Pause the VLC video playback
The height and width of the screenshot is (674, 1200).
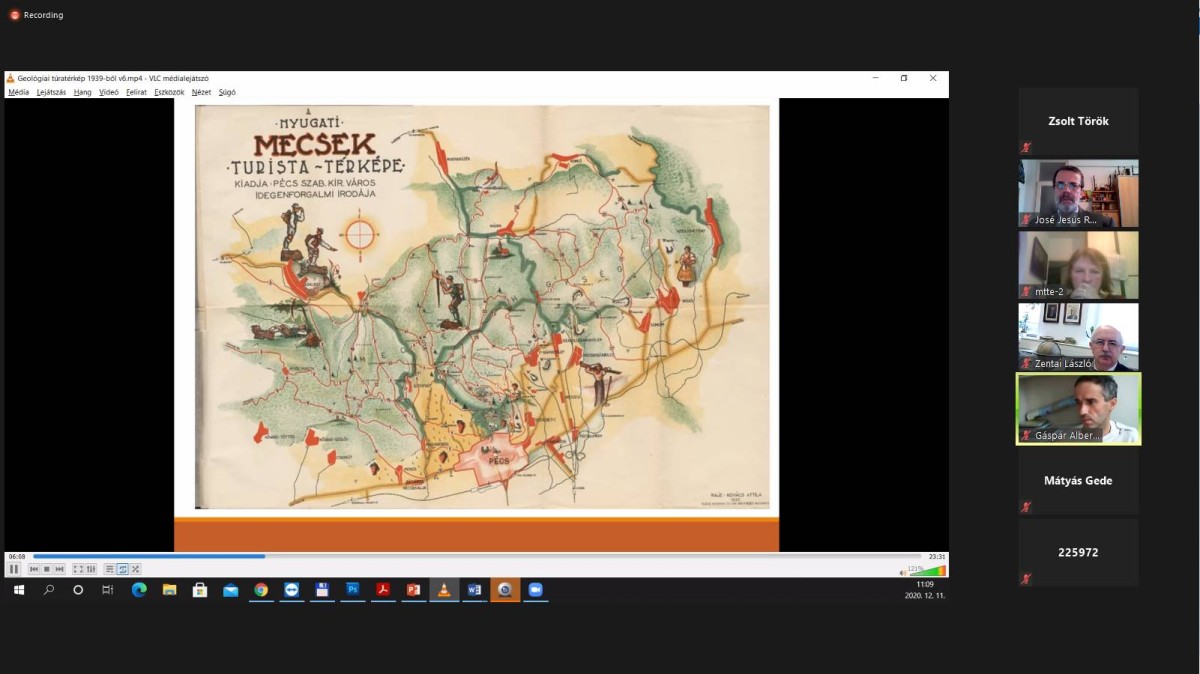pyautogui.click(x=14, y=569)
